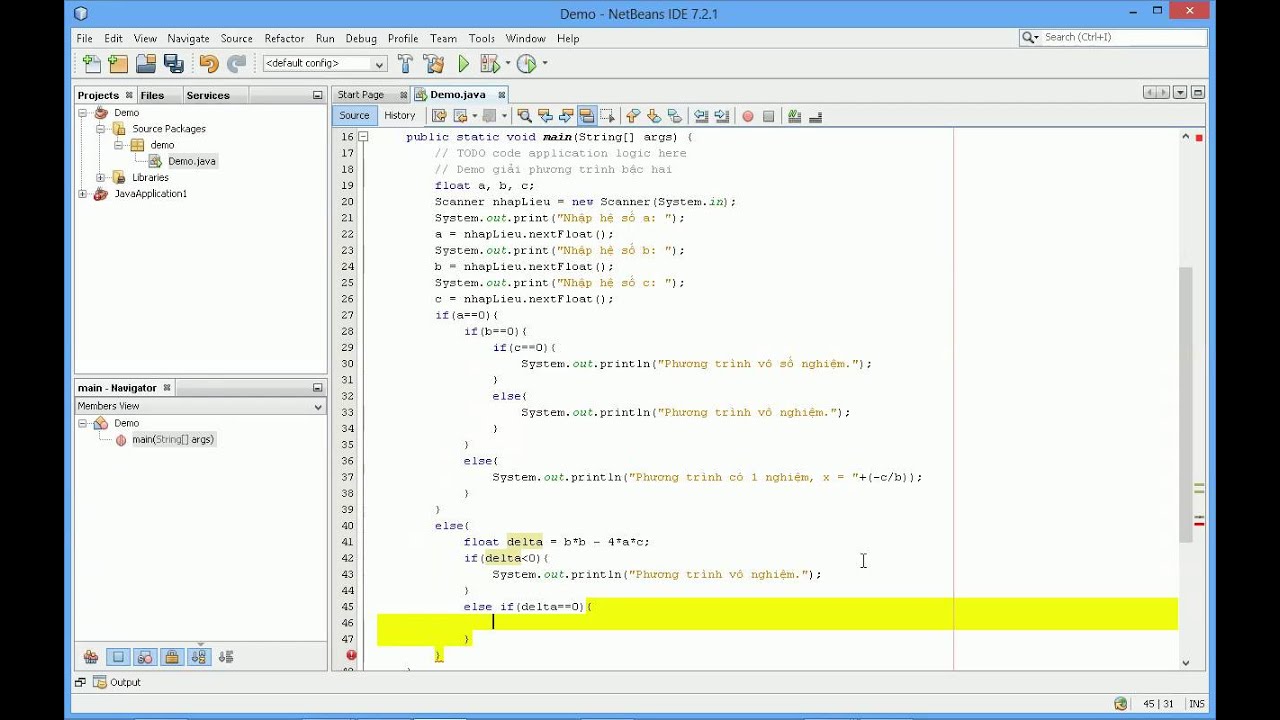1280x720 pixels.
Task: Open the File menu
Action: [85, 38]
